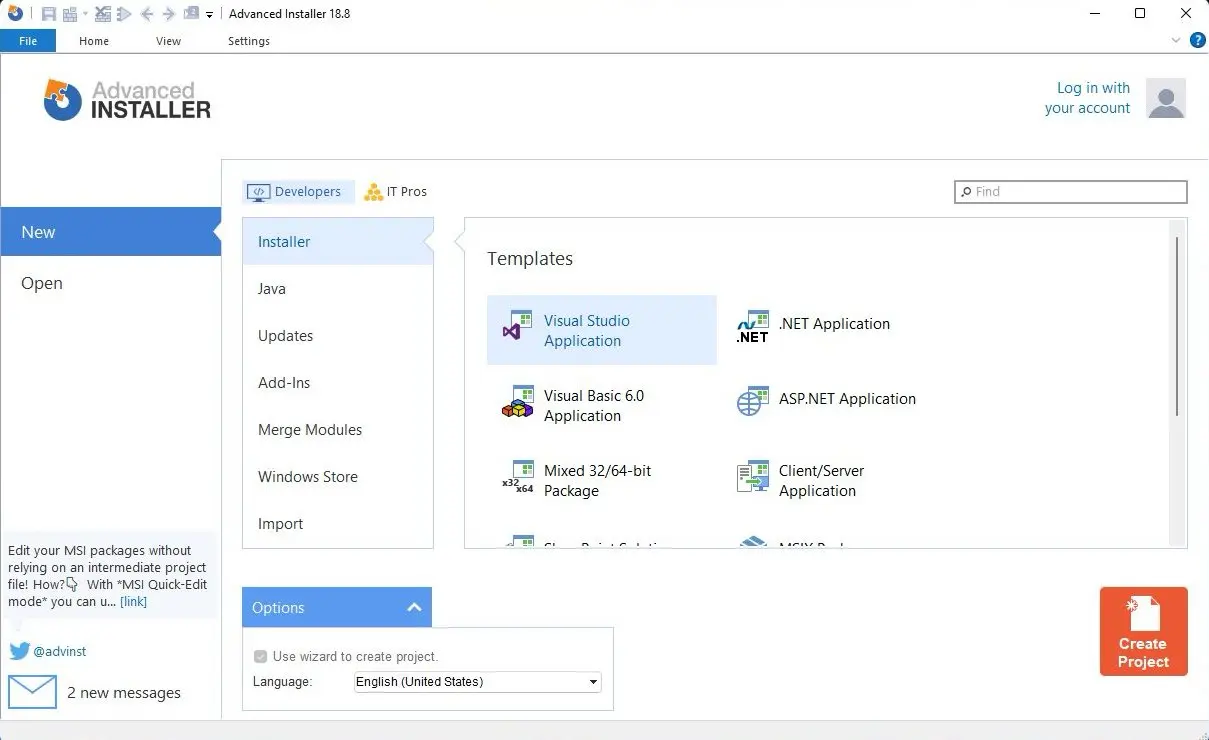Screen dimensions: 1209x740
Task: Click the Run icon in quick toolbar
Action: [124, 14]
